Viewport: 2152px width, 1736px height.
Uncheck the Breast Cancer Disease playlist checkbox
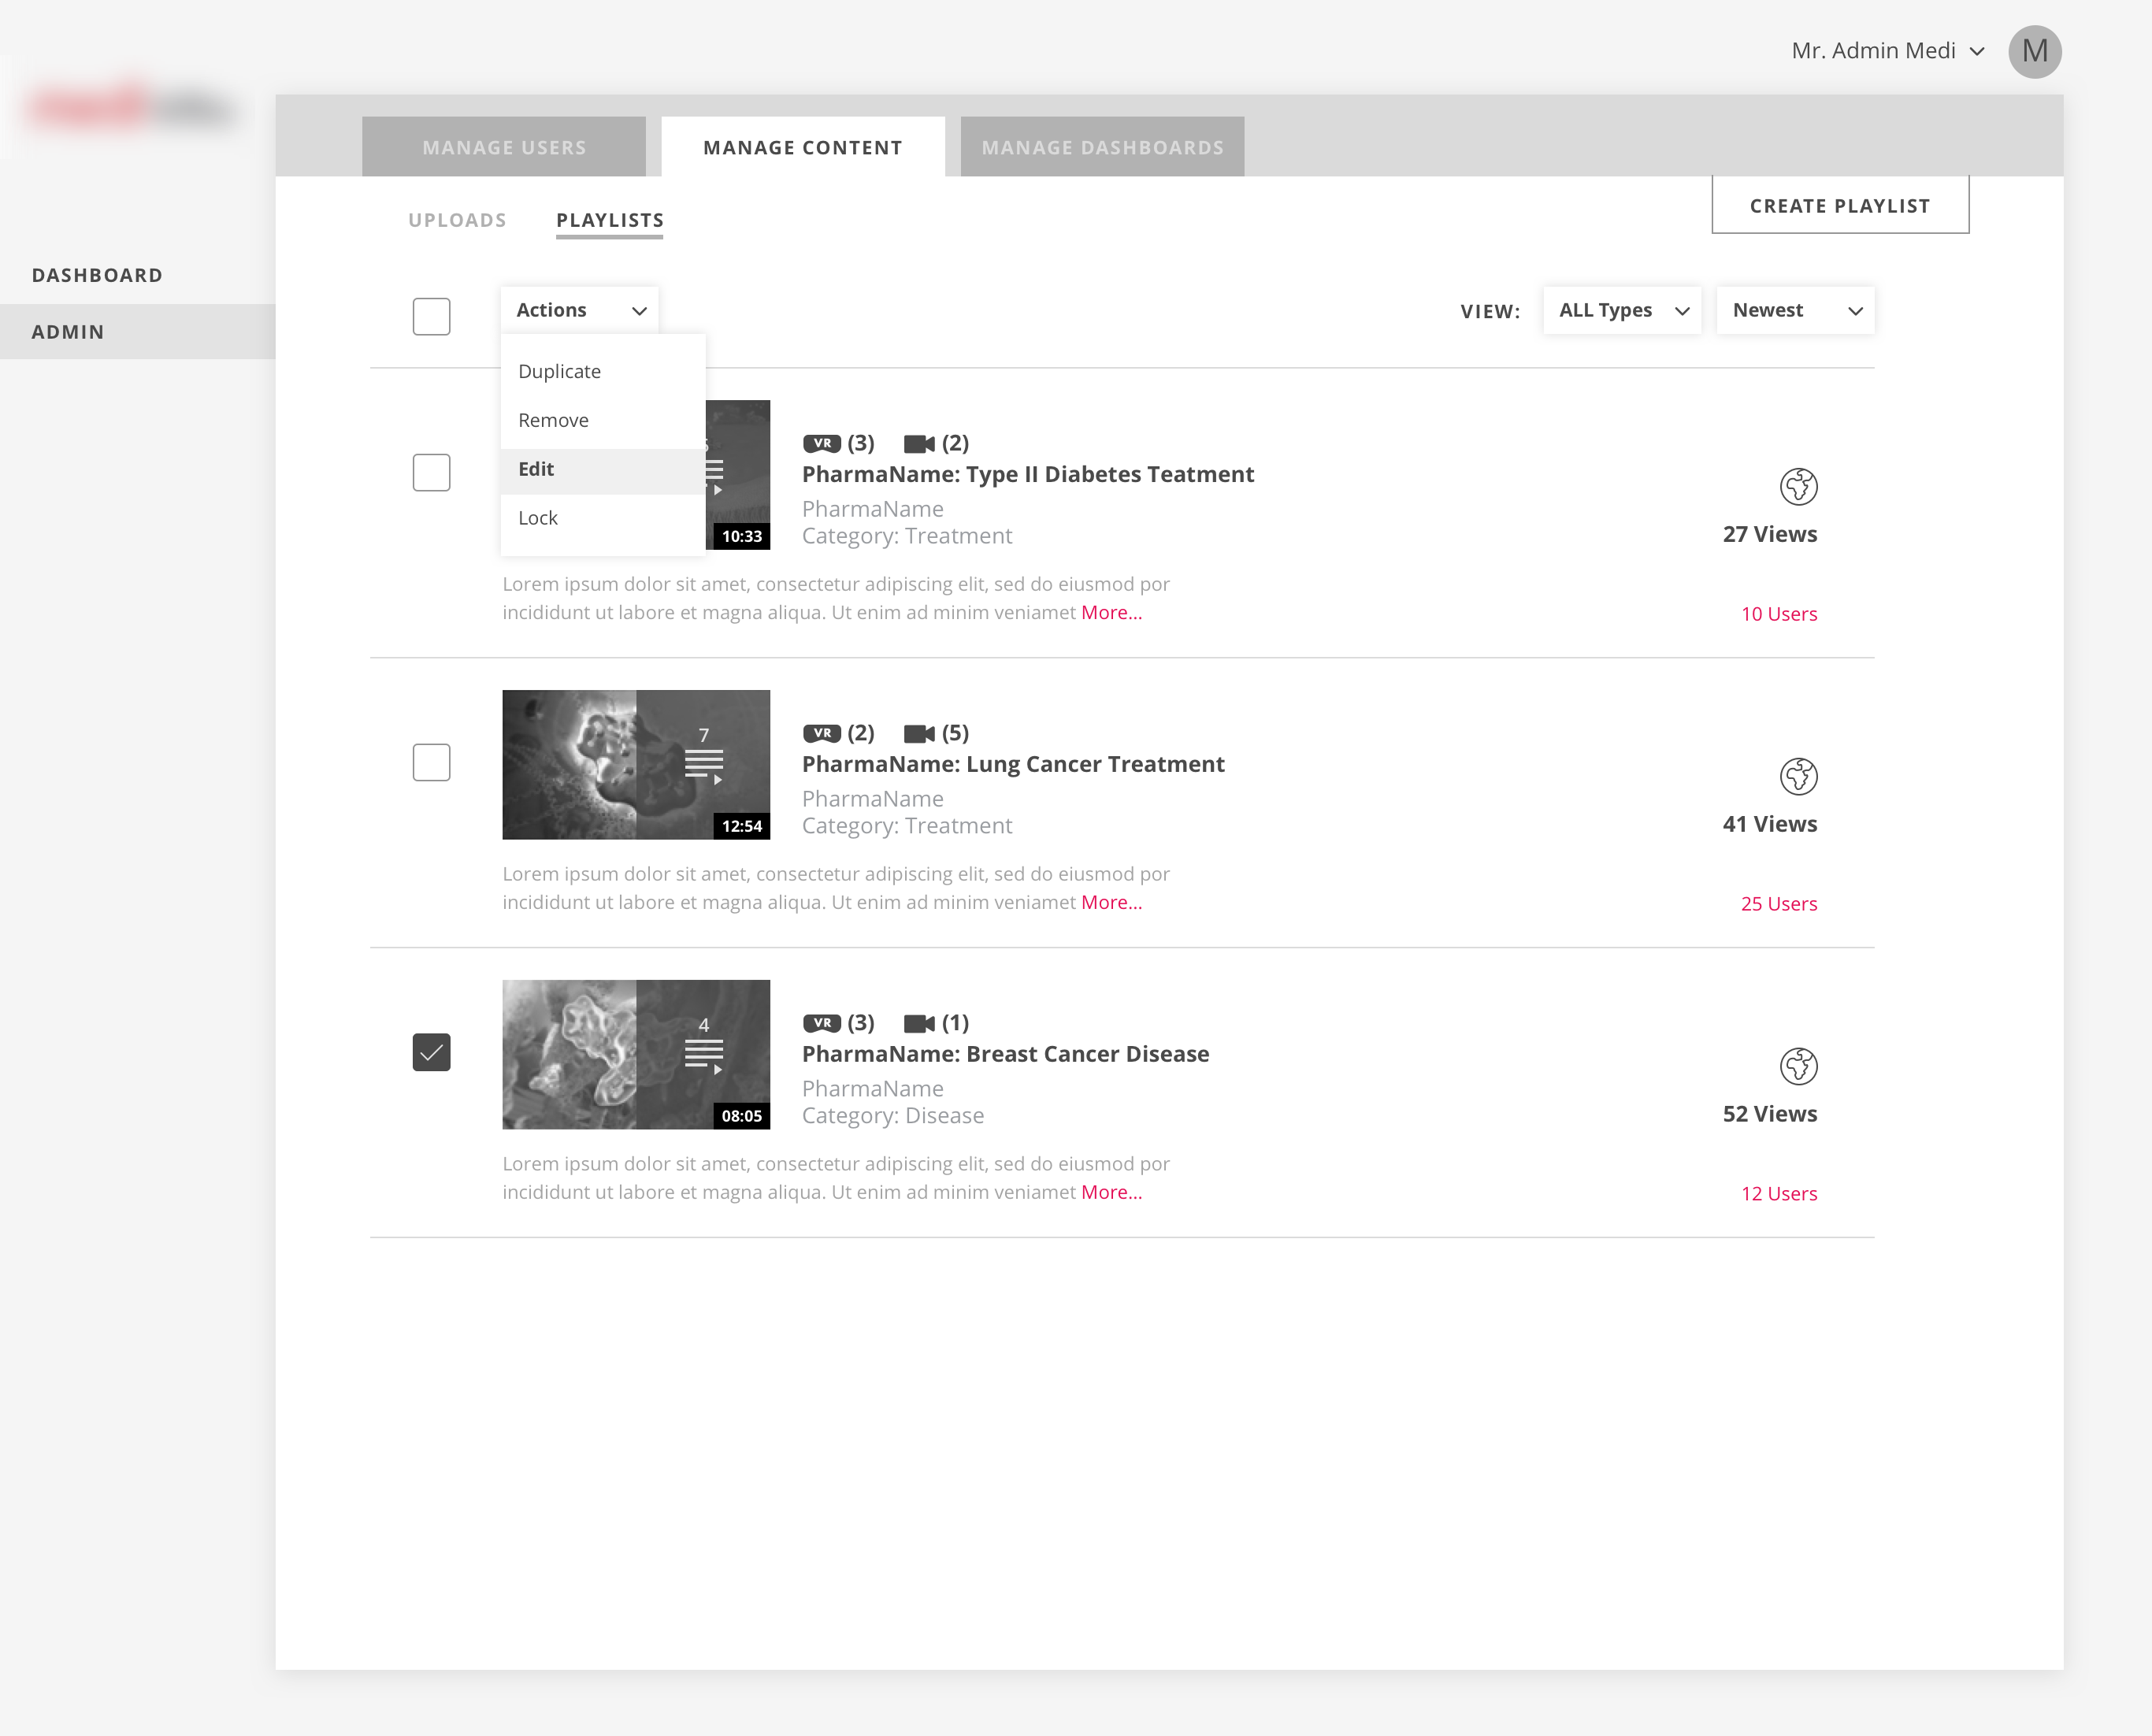tap(431, 1052)
